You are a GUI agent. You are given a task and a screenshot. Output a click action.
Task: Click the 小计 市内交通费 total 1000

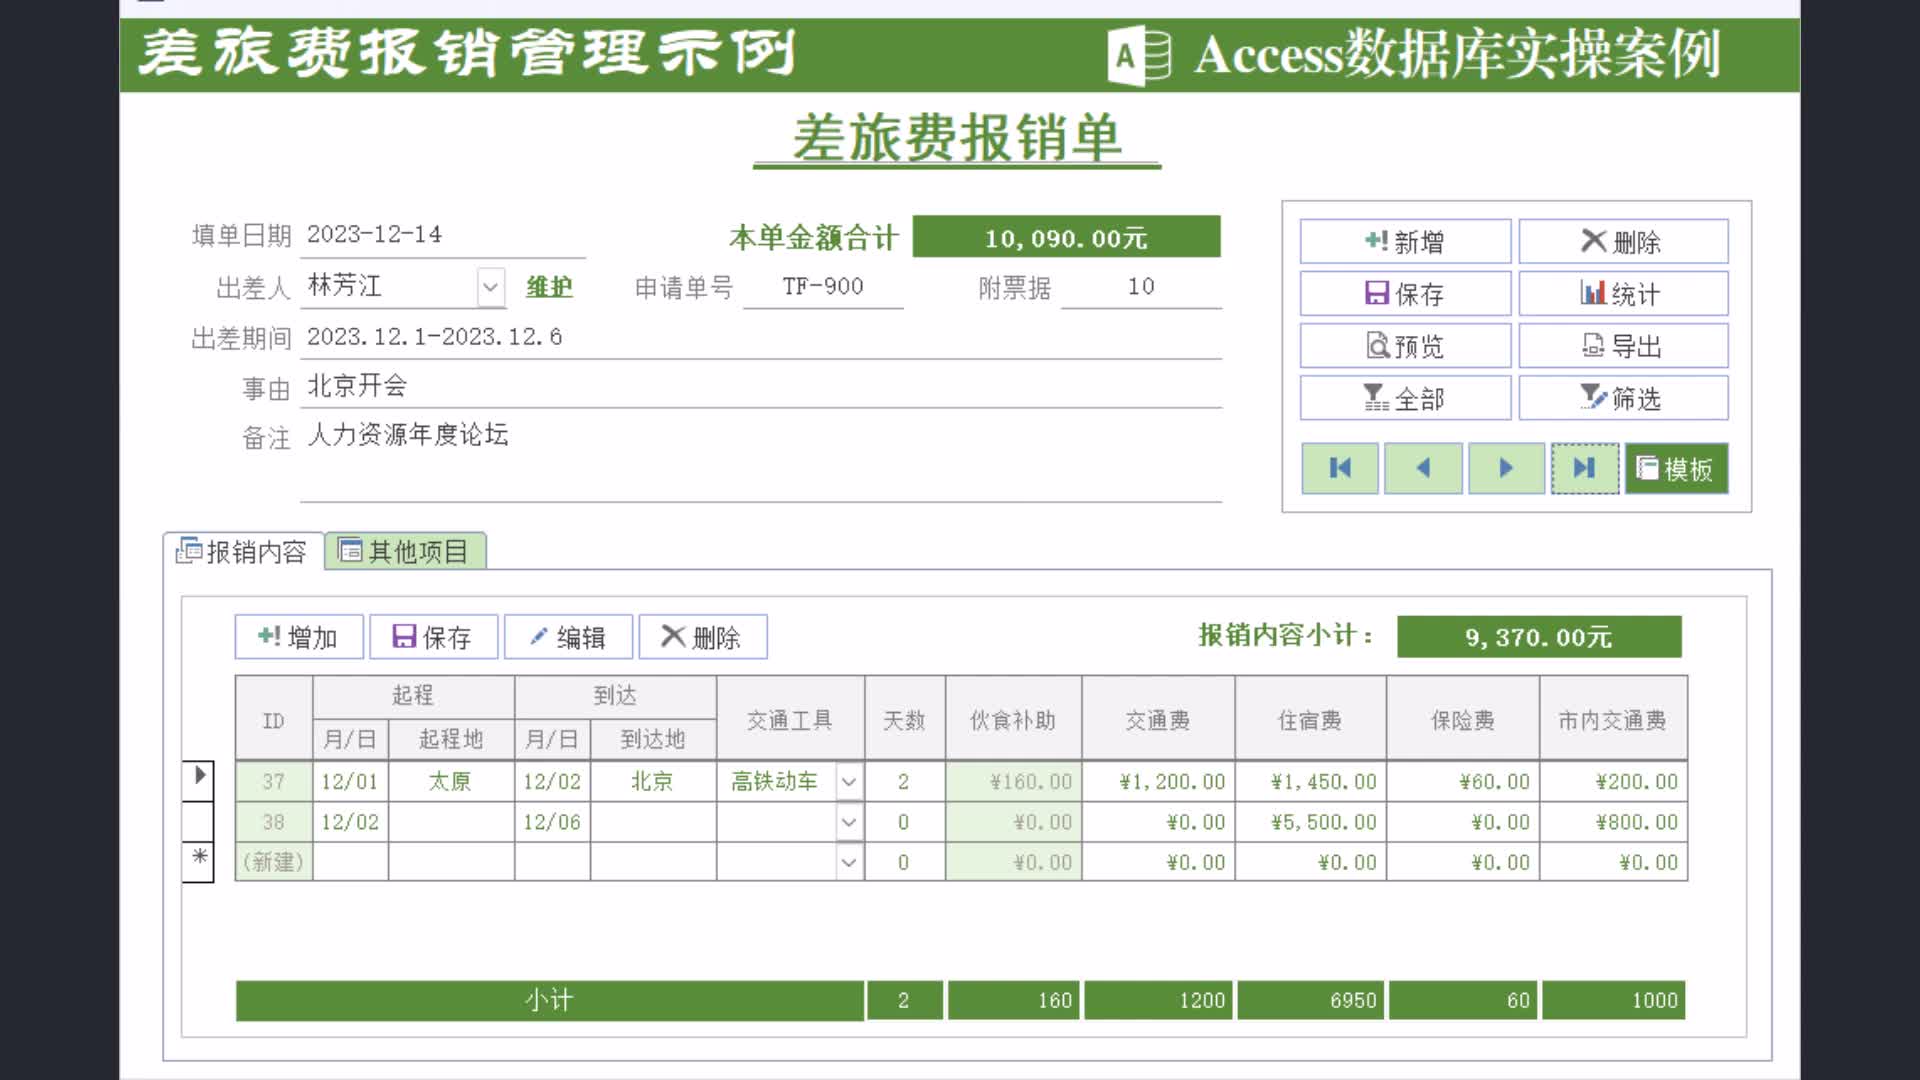click(x=1613, y=1000)
